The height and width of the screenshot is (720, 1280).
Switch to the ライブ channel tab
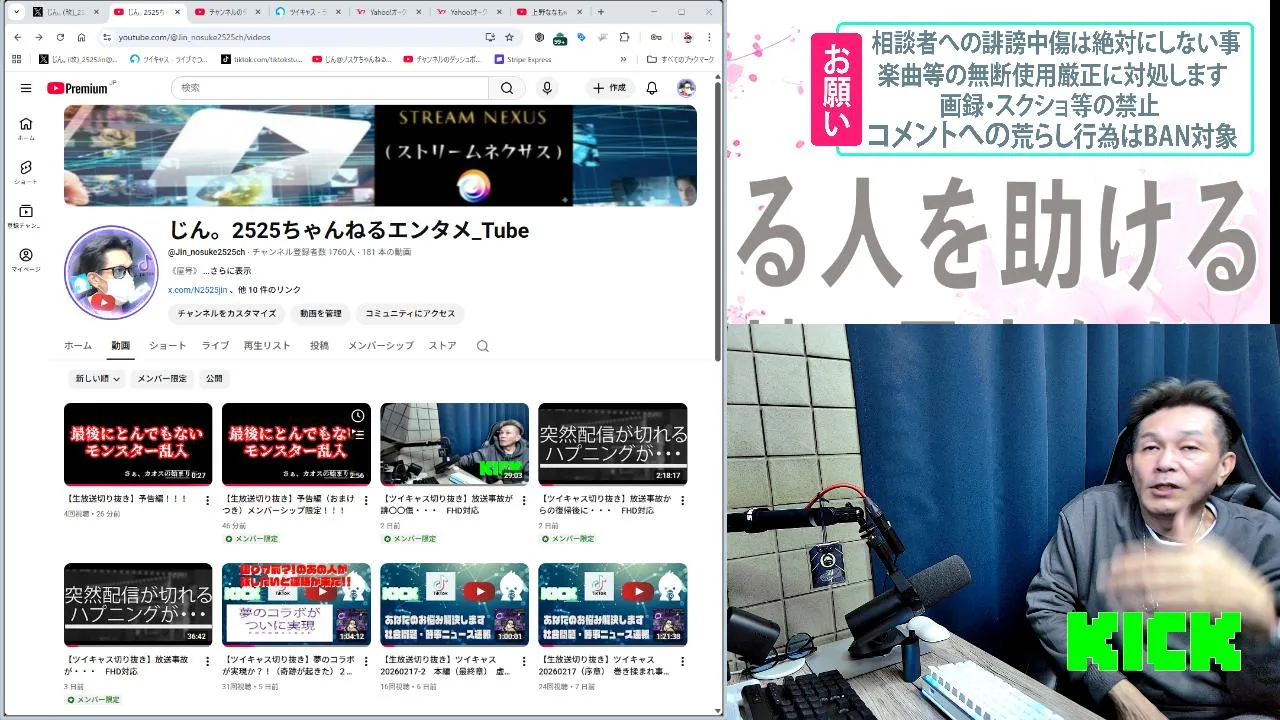point(215,346)
